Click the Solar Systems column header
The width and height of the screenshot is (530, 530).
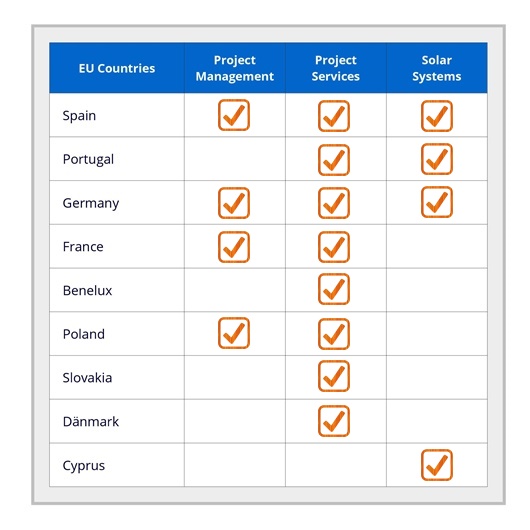(437, 68)
